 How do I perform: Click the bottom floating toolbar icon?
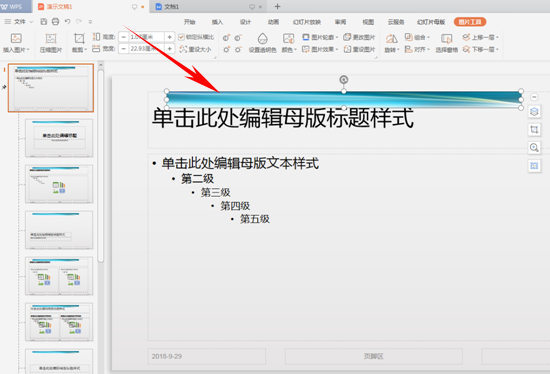534,166
